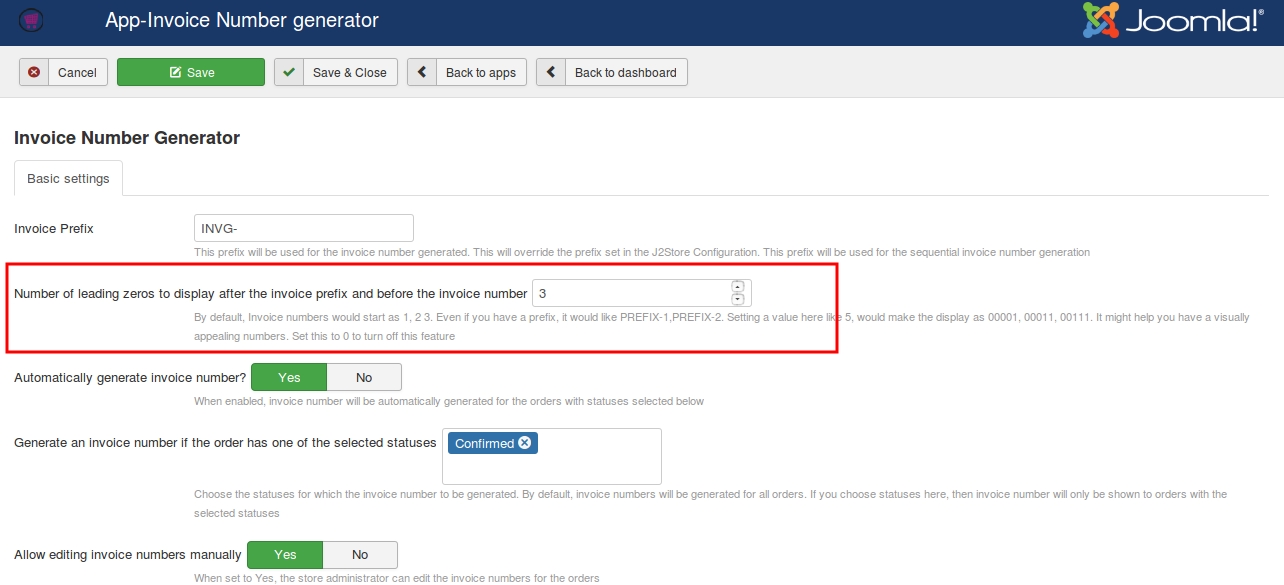Click the left arrow icon for Back to dashboard

[x=551, y=72]
